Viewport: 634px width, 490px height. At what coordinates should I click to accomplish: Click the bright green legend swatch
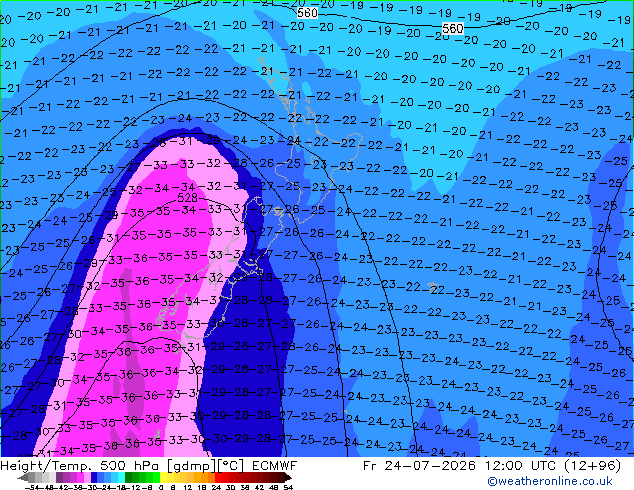(x=156, y=477)
